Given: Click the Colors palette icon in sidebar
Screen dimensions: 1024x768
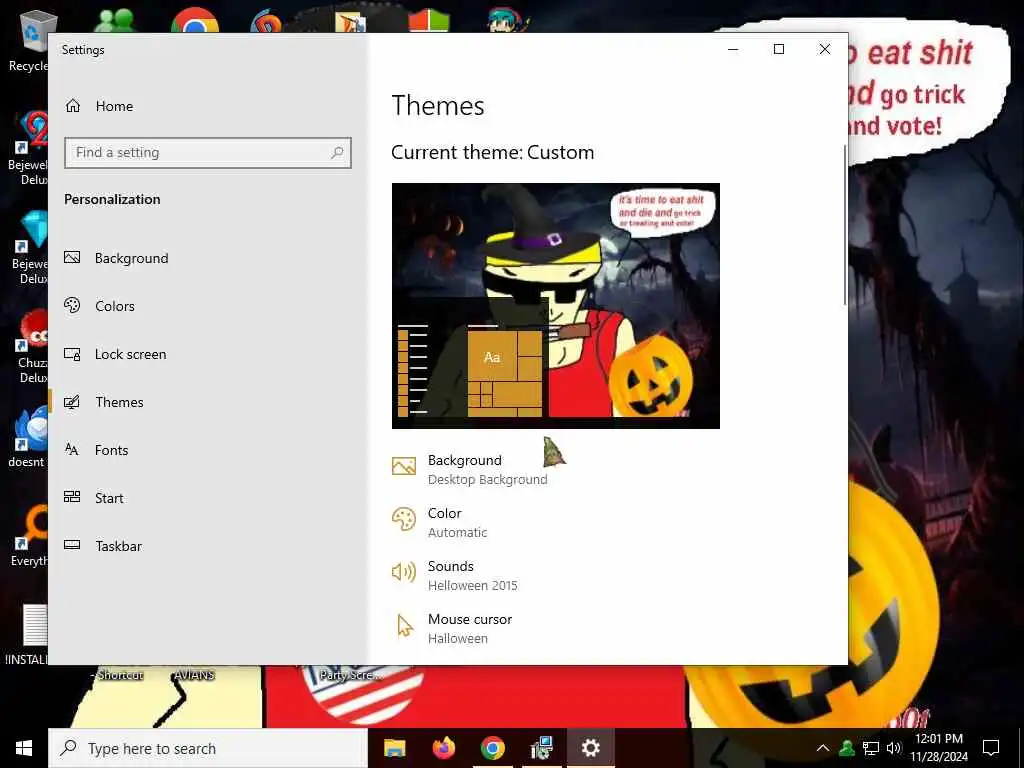Looking at the screenshot, I should click(72, 305).
